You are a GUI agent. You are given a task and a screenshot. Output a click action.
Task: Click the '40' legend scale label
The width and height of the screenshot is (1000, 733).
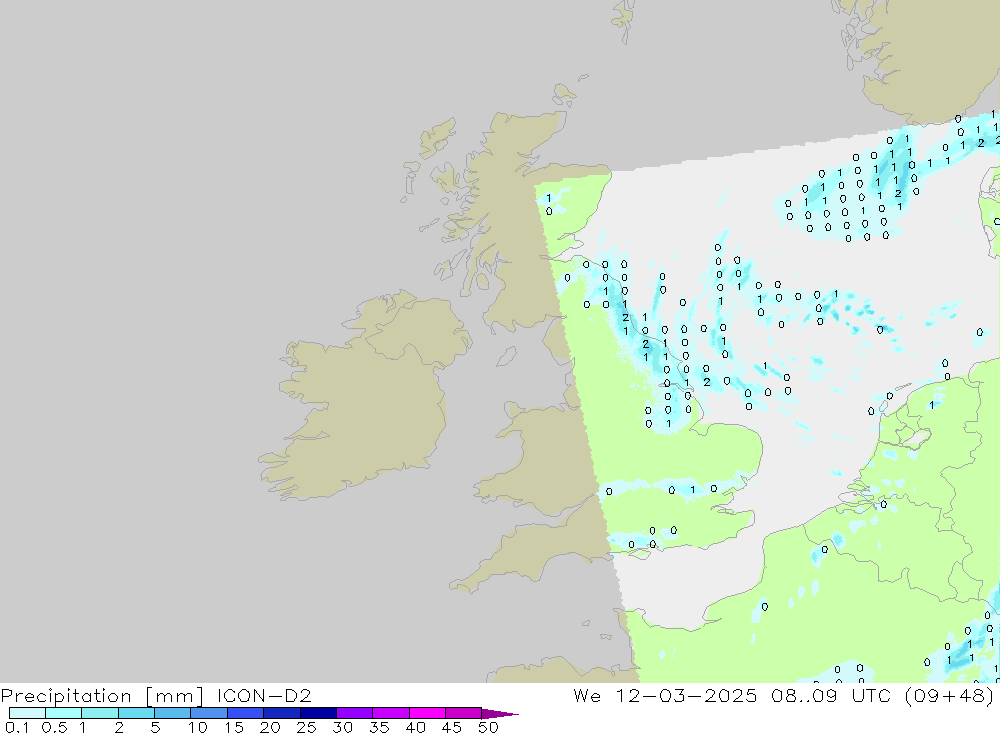415,727
